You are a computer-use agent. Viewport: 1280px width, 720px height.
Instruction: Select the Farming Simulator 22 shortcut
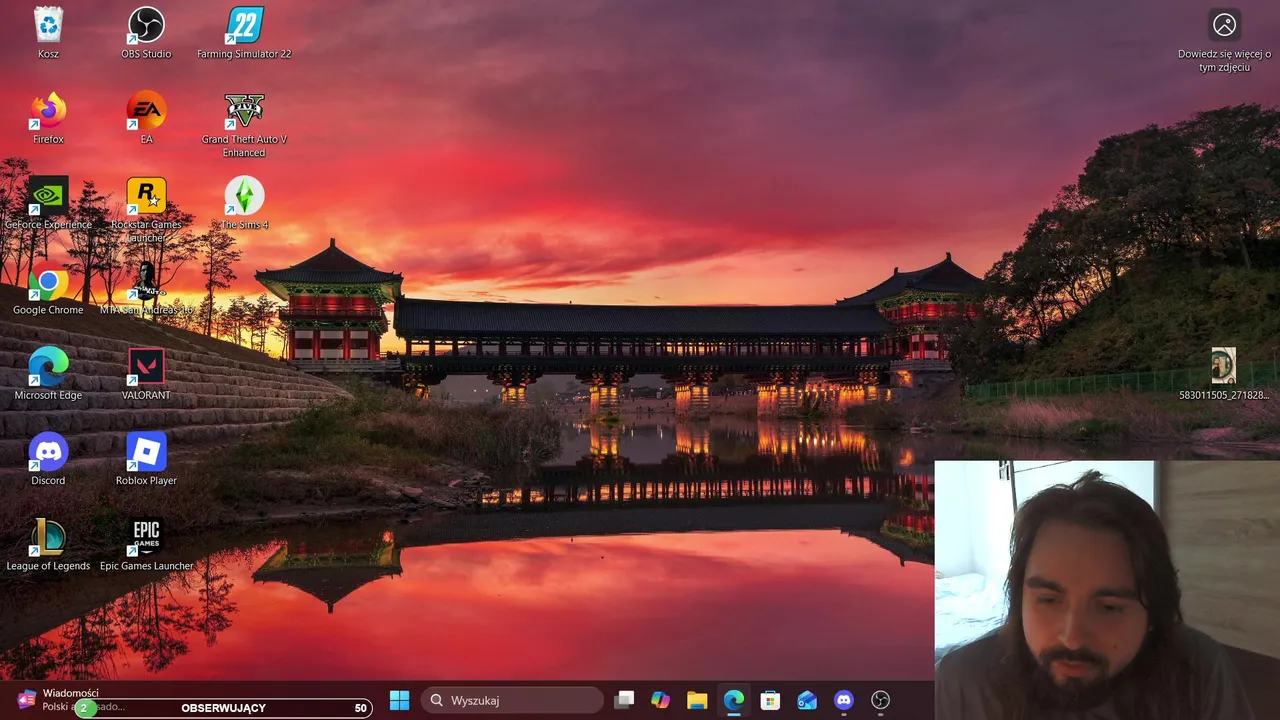click(244, 32)
